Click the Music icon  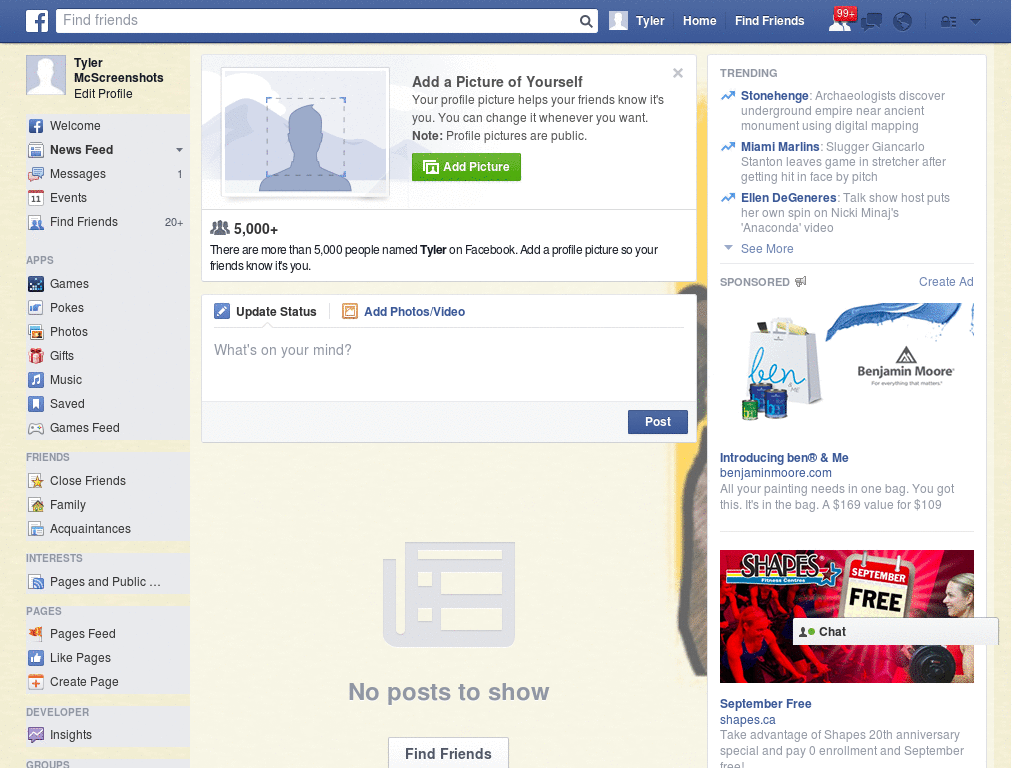tap(36, 380)
